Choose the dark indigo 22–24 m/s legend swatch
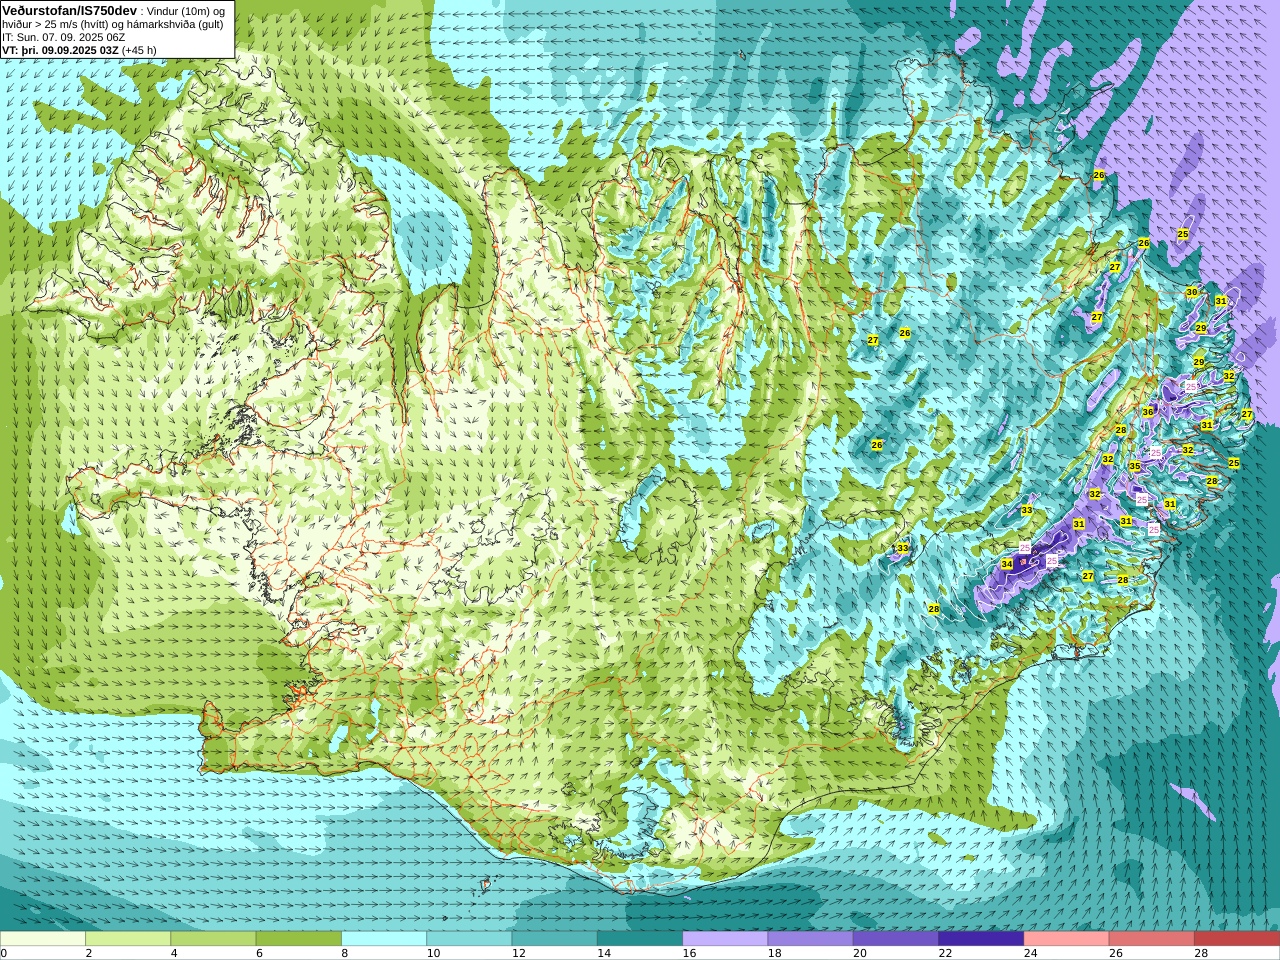1280x960 pixels. pyautogui.click(x=981, y=938)
